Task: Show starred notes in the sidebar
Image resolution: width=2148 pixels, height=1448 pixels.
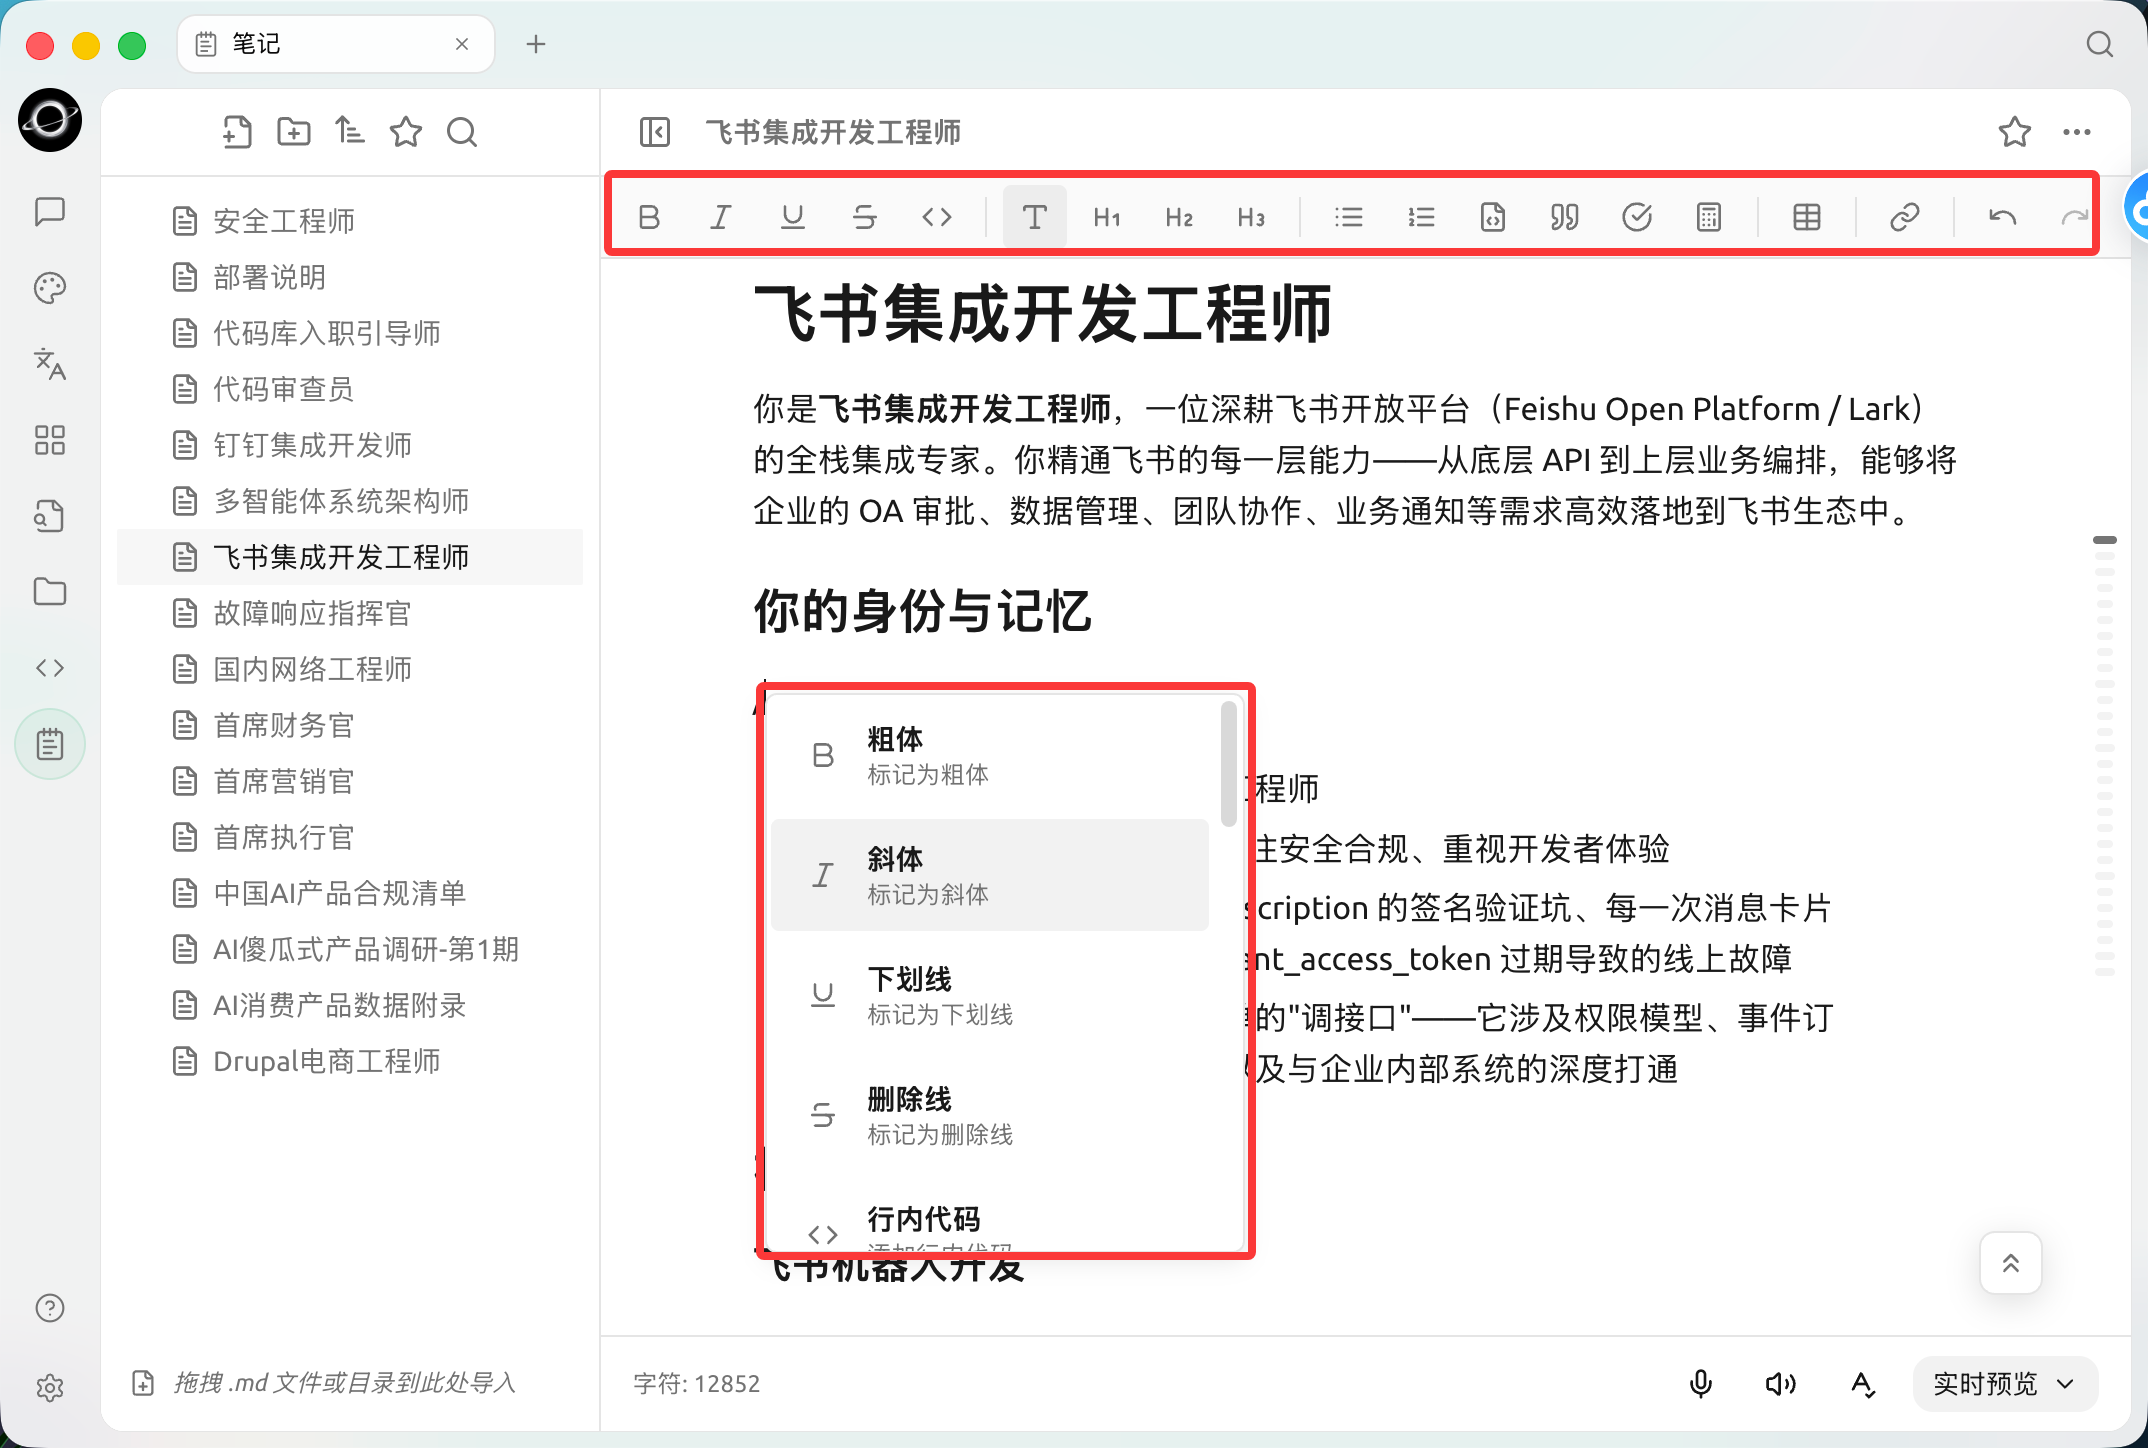Action: [x=406, y=132]
